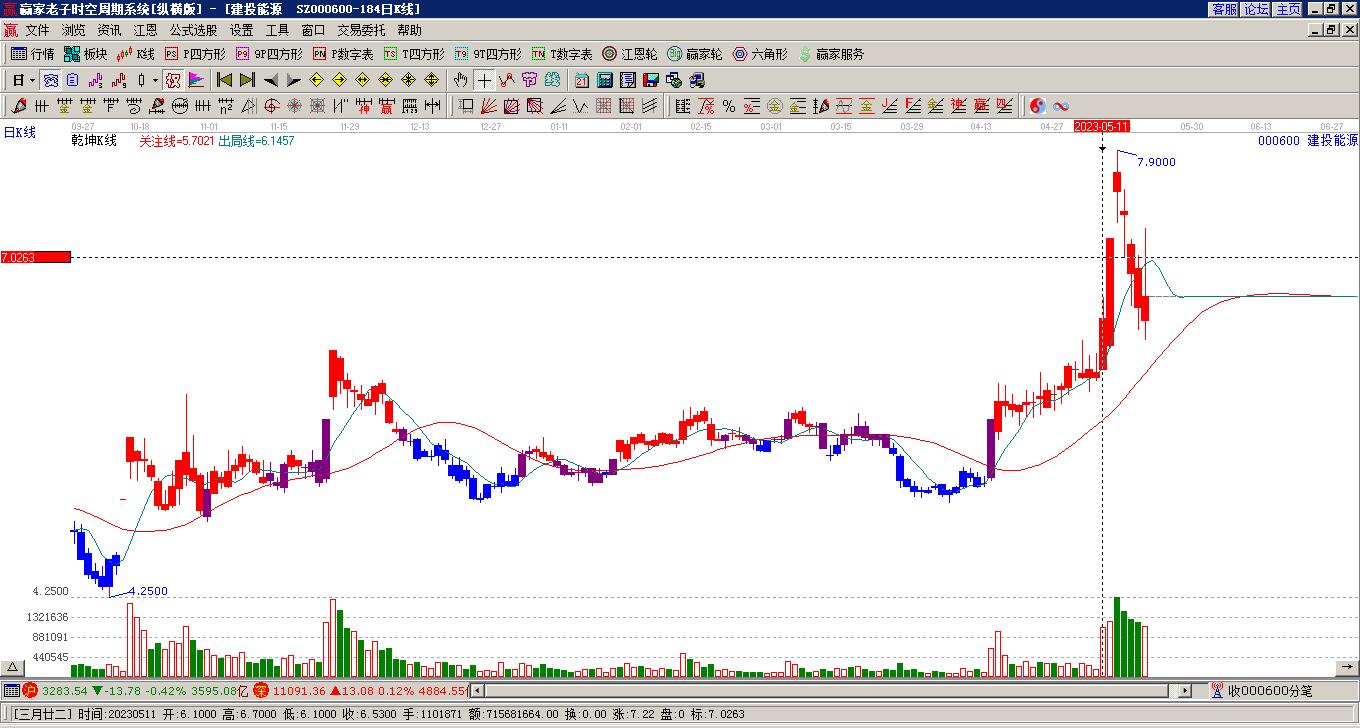The image size is (1360, 728).
Task: Select the percent sign tool
Action: (728, 106)
